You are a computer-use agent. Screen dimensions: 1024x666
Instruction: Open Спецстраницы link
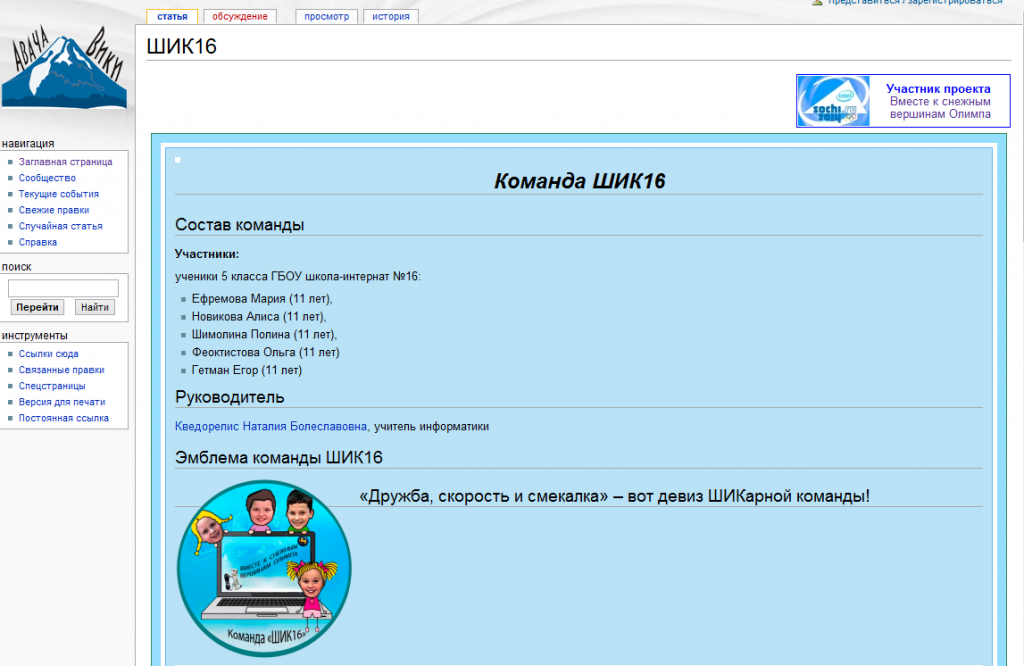[x=52, y=386]
